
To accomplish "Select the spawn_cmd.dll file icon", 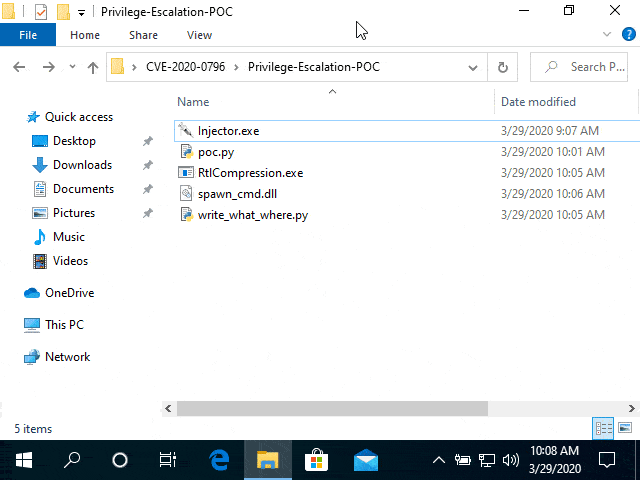I will tap(186, 193).
